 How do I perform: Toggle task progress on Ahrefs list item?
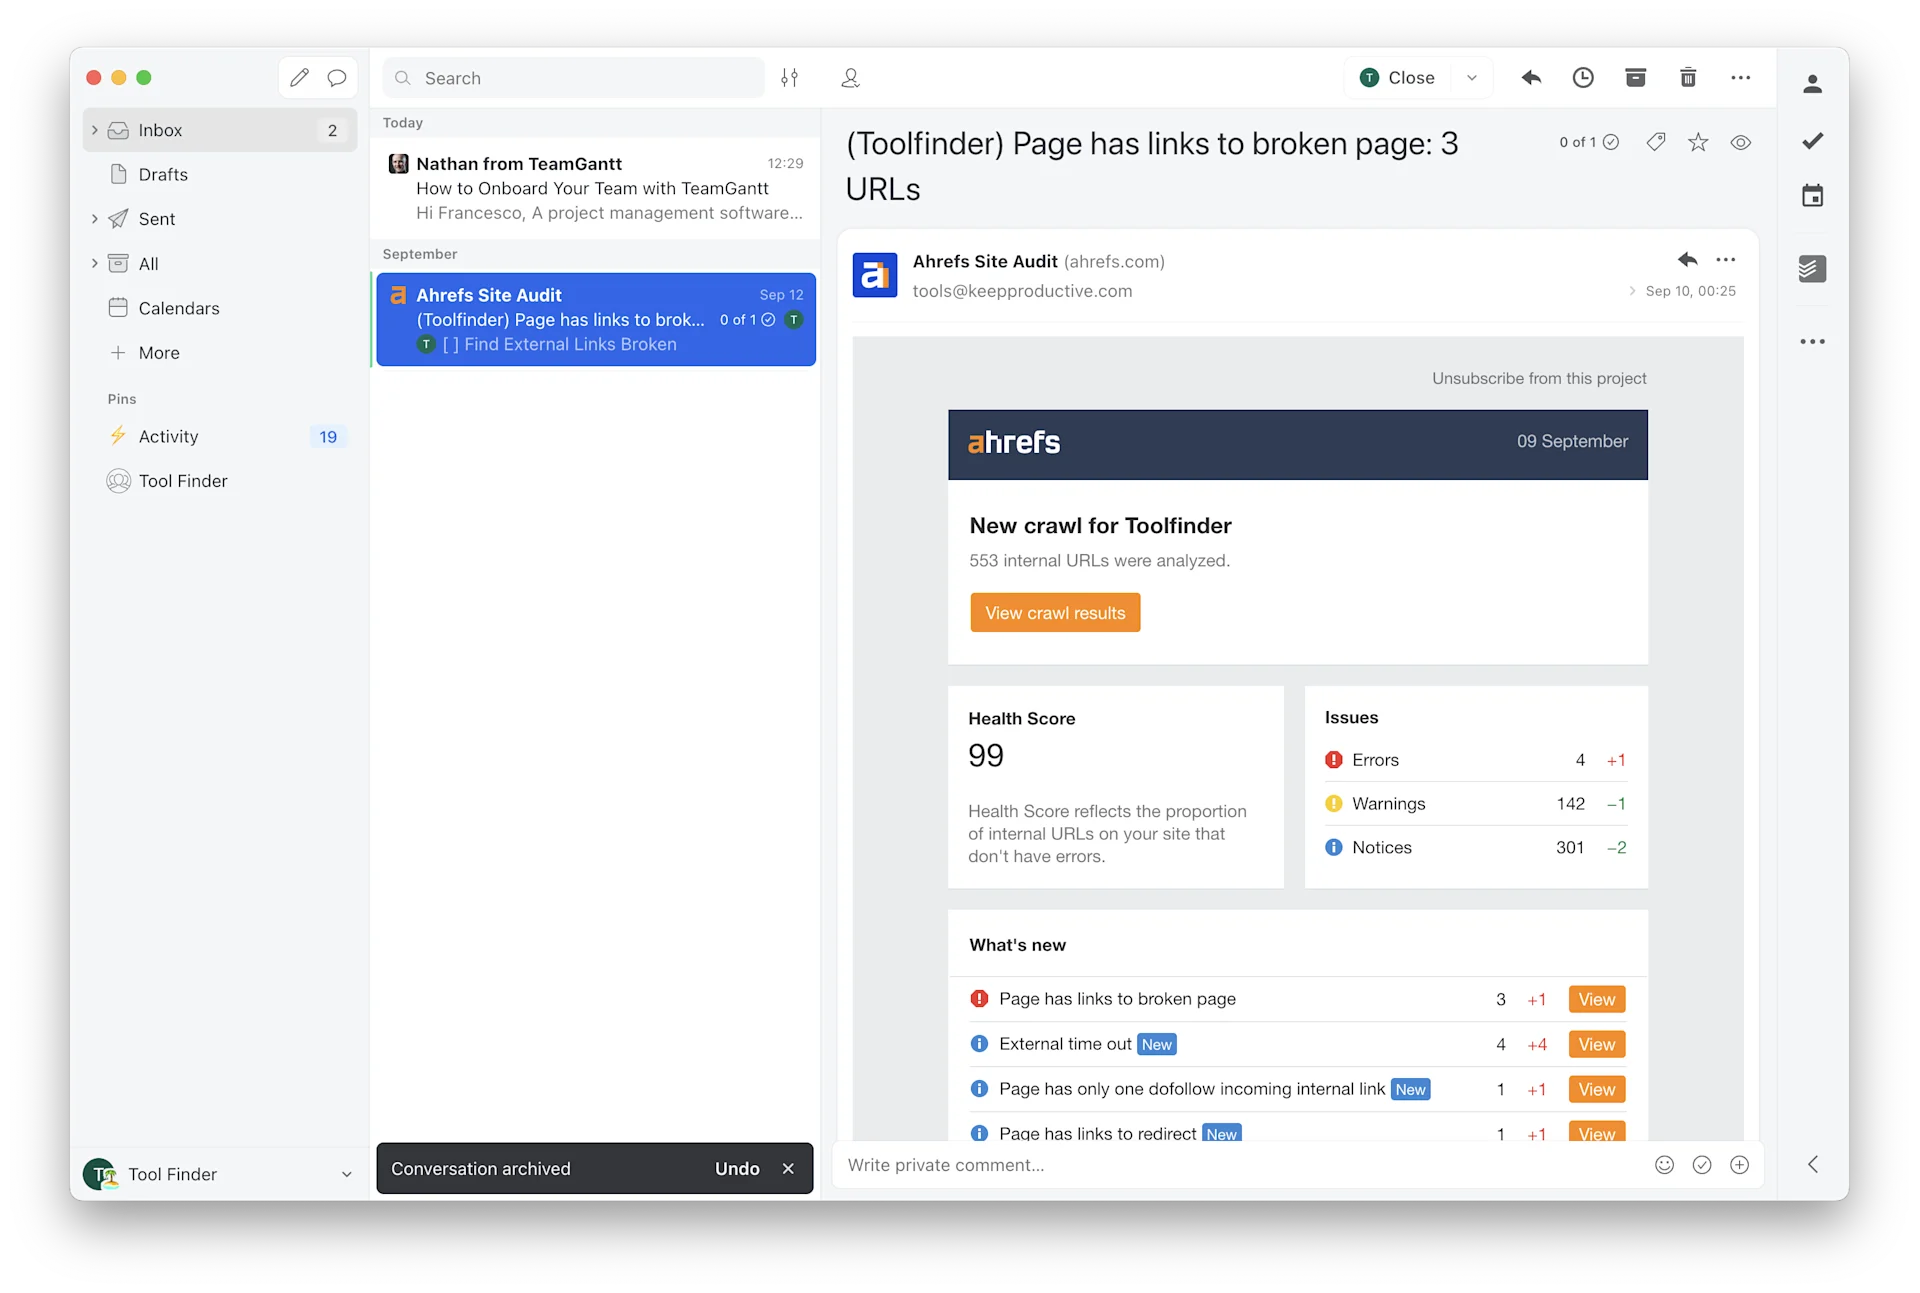748,320
